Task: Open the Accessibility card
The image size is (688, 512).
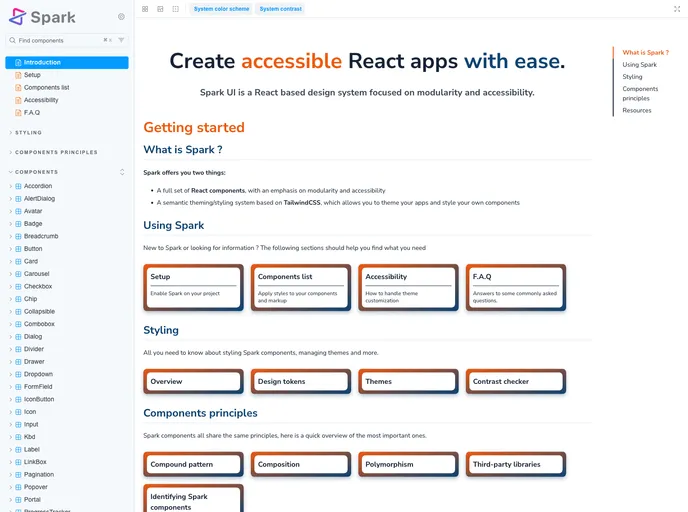Action: [408, 288]
